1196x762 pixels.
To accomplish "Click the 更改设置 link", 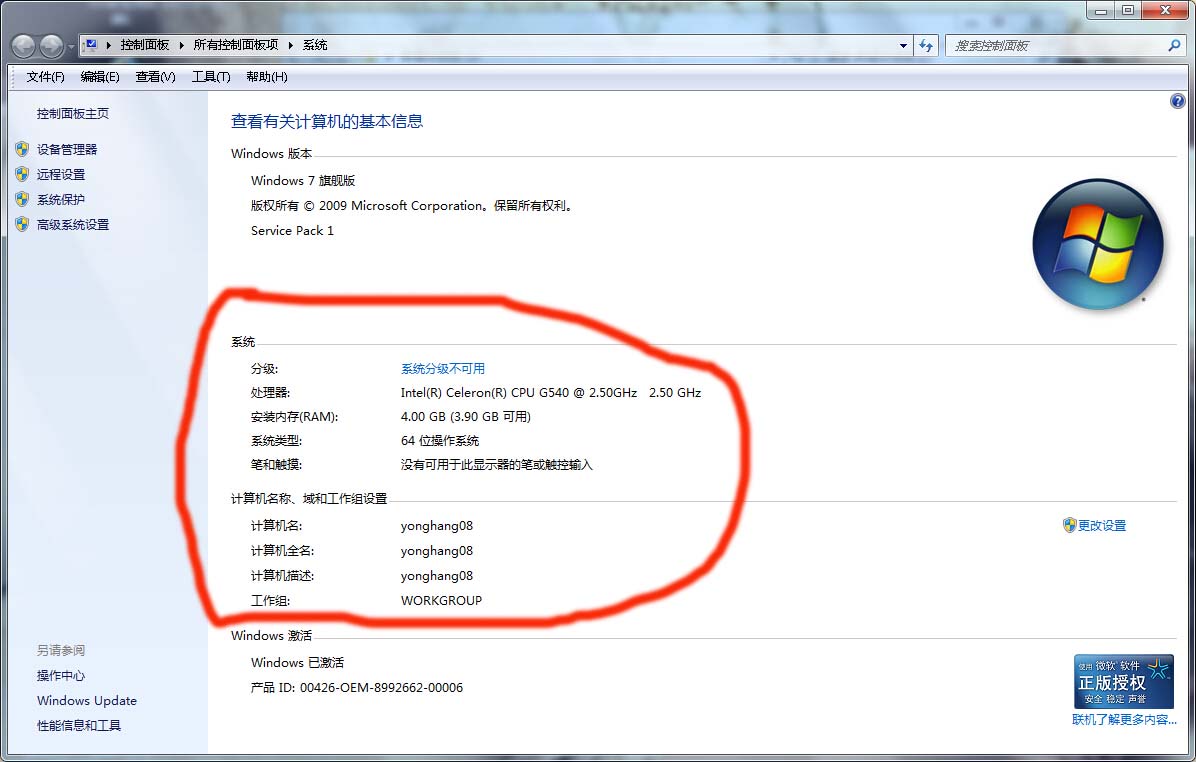I will click(x=1102, y=526).
